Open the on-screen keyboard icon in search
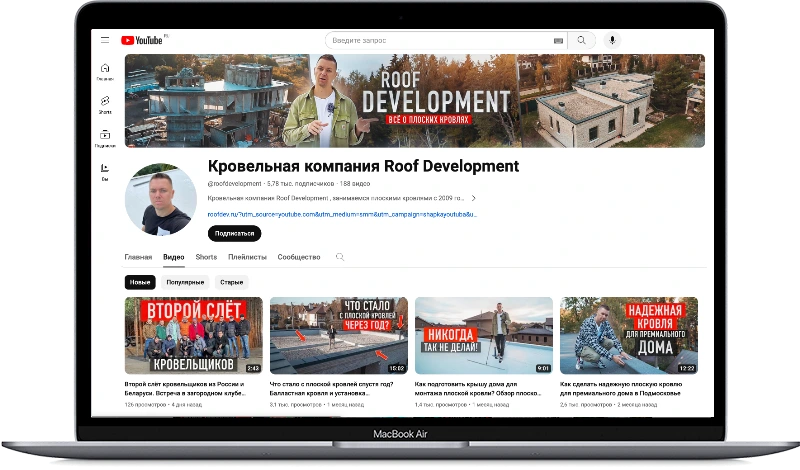800x470 pixels. pyautogui.click(x=558, y=40)
